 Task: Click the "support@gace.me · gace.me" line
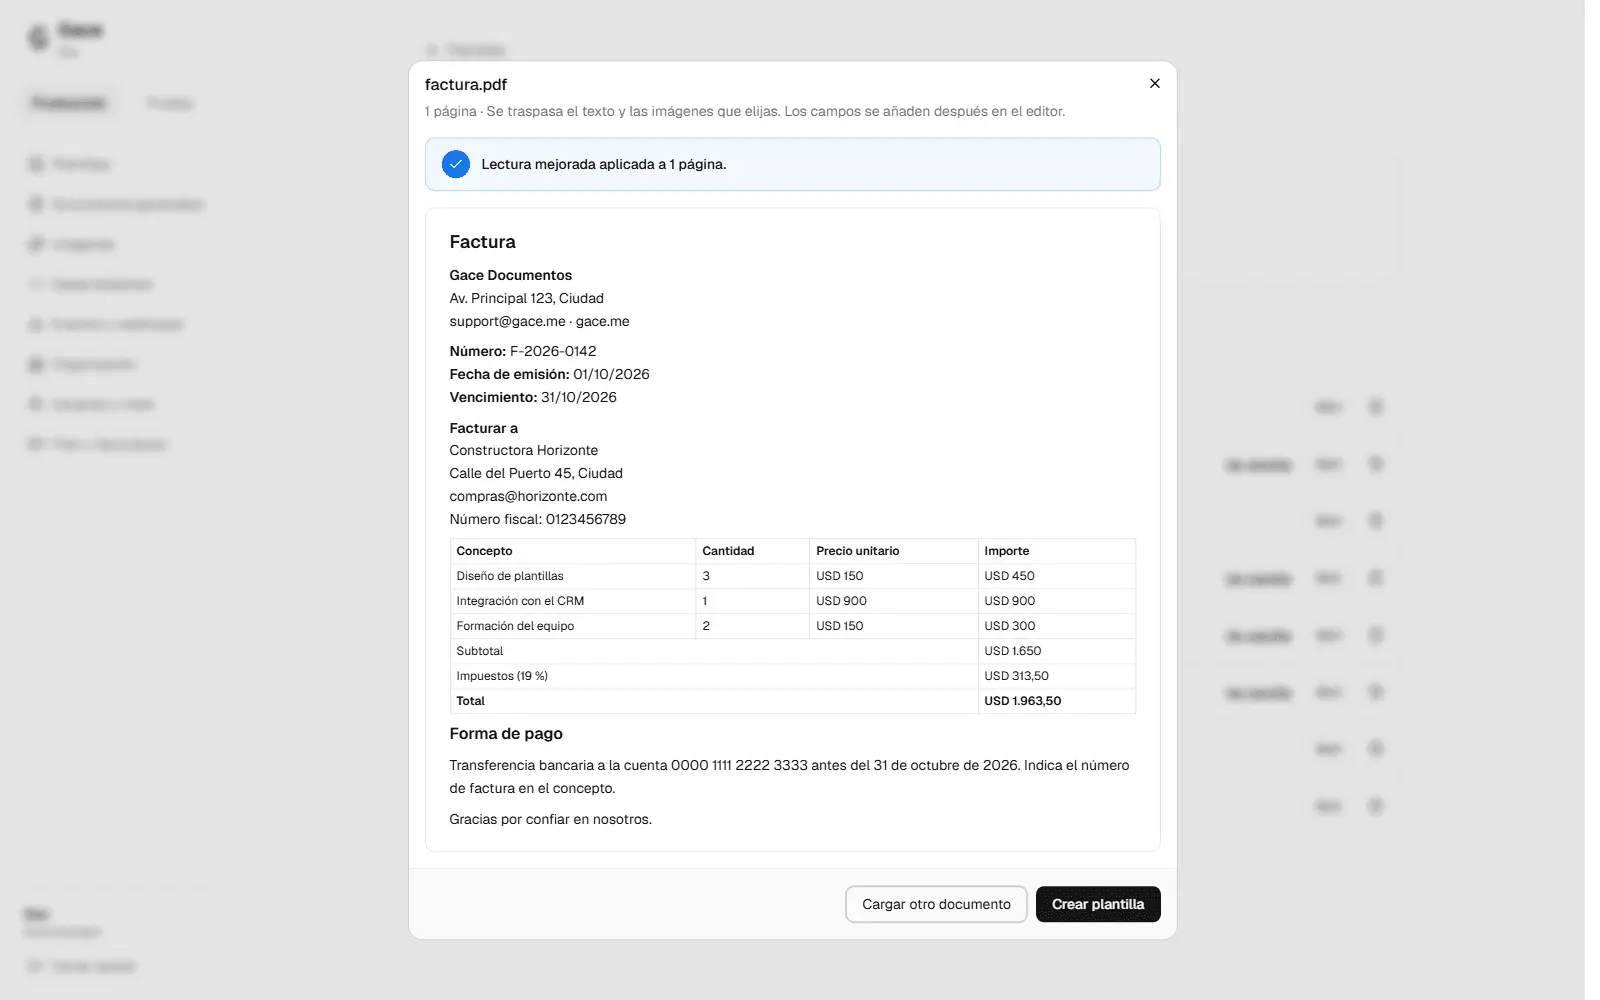tap(539, 321)
